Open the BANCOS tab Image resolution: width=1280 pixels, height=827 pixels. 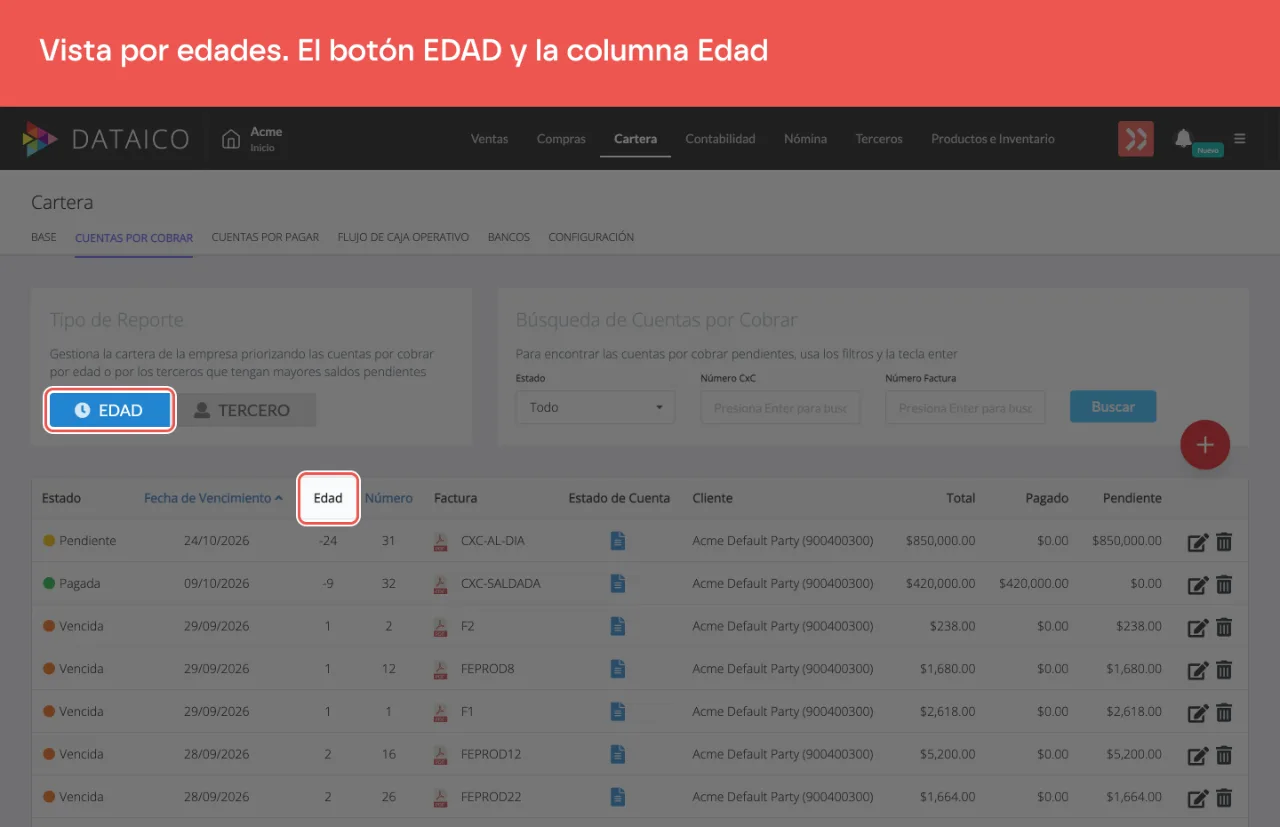click(x=509, y=238)
